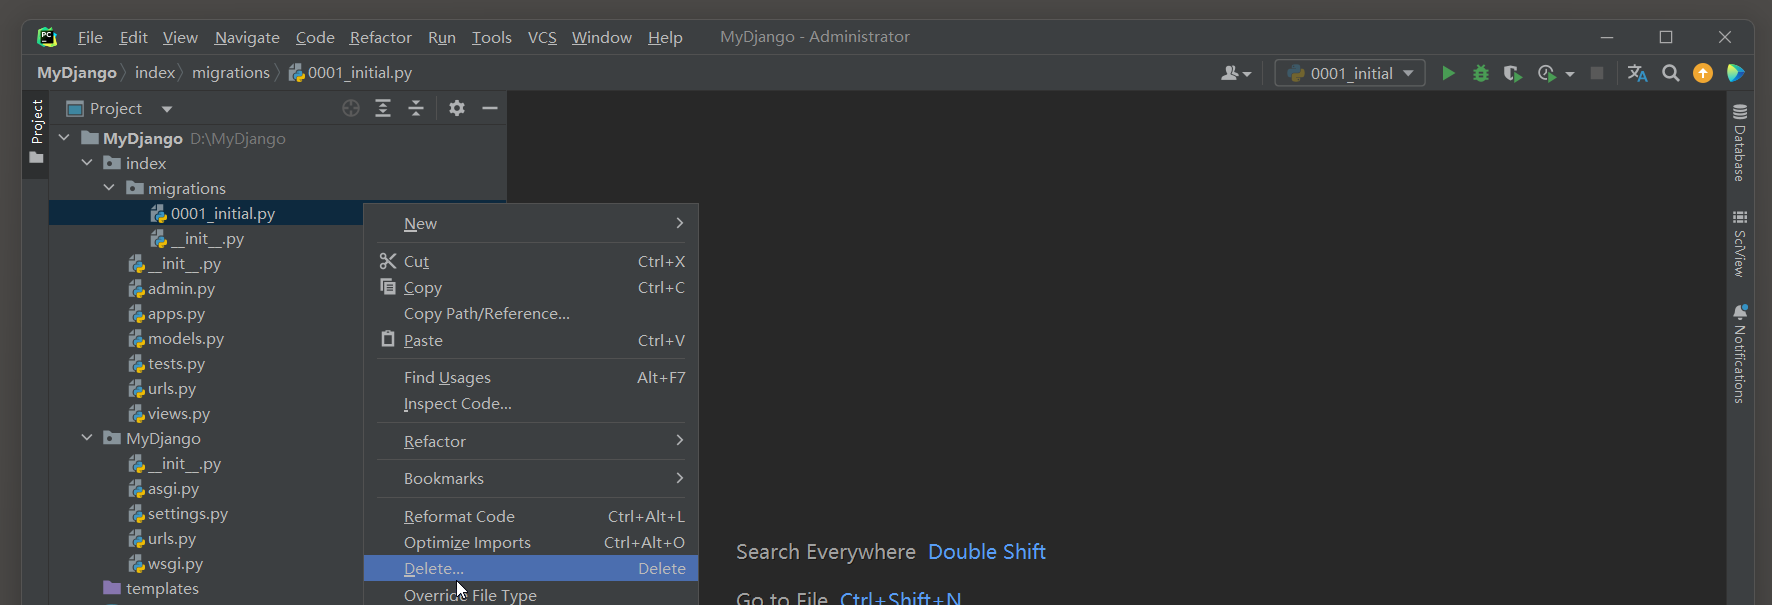1772x605 pixels.
Task: Select Find Usages in context menu
Action: tap(531, 377)
